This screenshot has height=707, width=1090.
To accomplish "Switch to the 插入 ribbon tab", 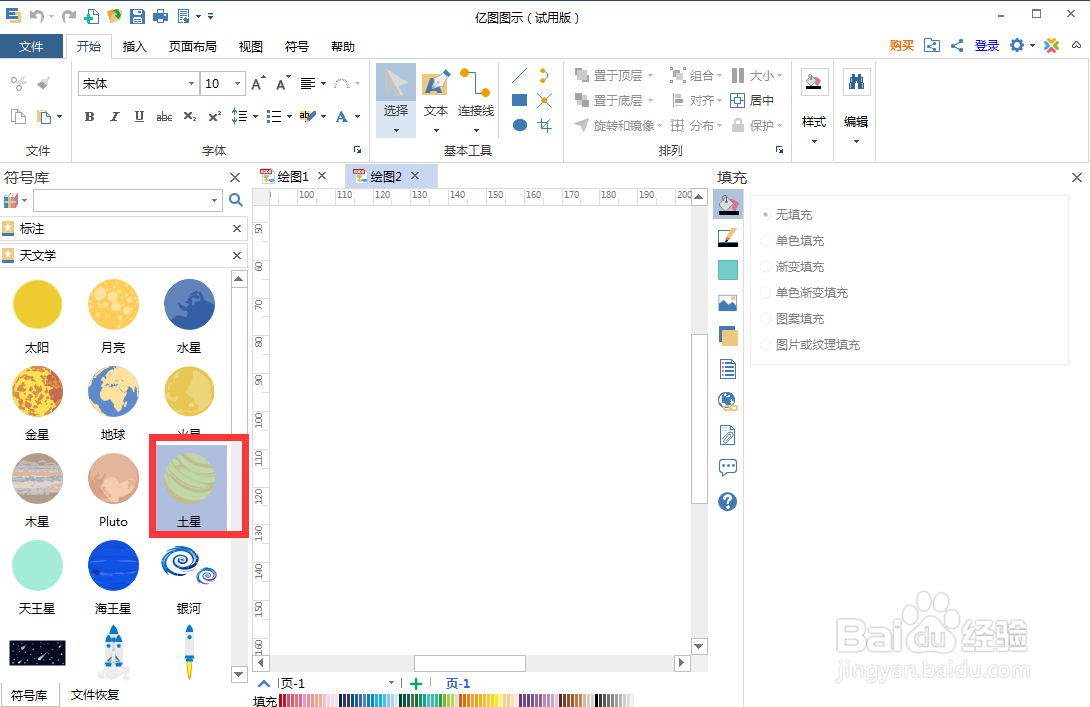I will coord(134,46).
